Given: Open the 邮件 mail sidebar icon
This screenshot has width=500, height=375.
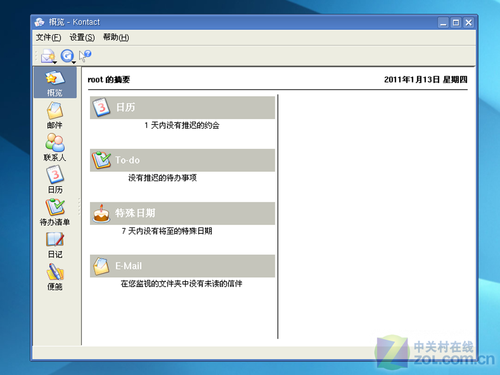Looking at the screenshot, I should pos(55,115).
